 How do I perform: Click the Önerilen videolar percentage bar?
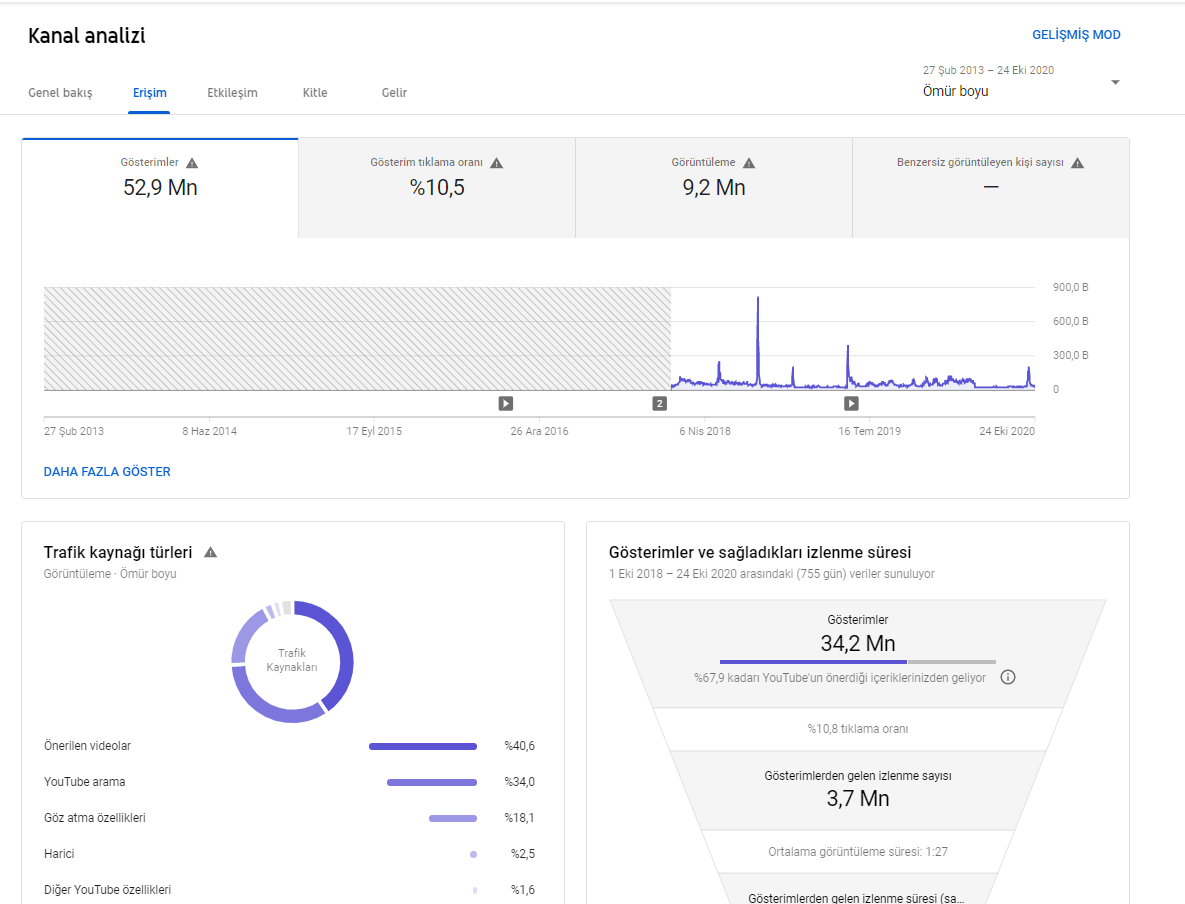coord(422,746)
